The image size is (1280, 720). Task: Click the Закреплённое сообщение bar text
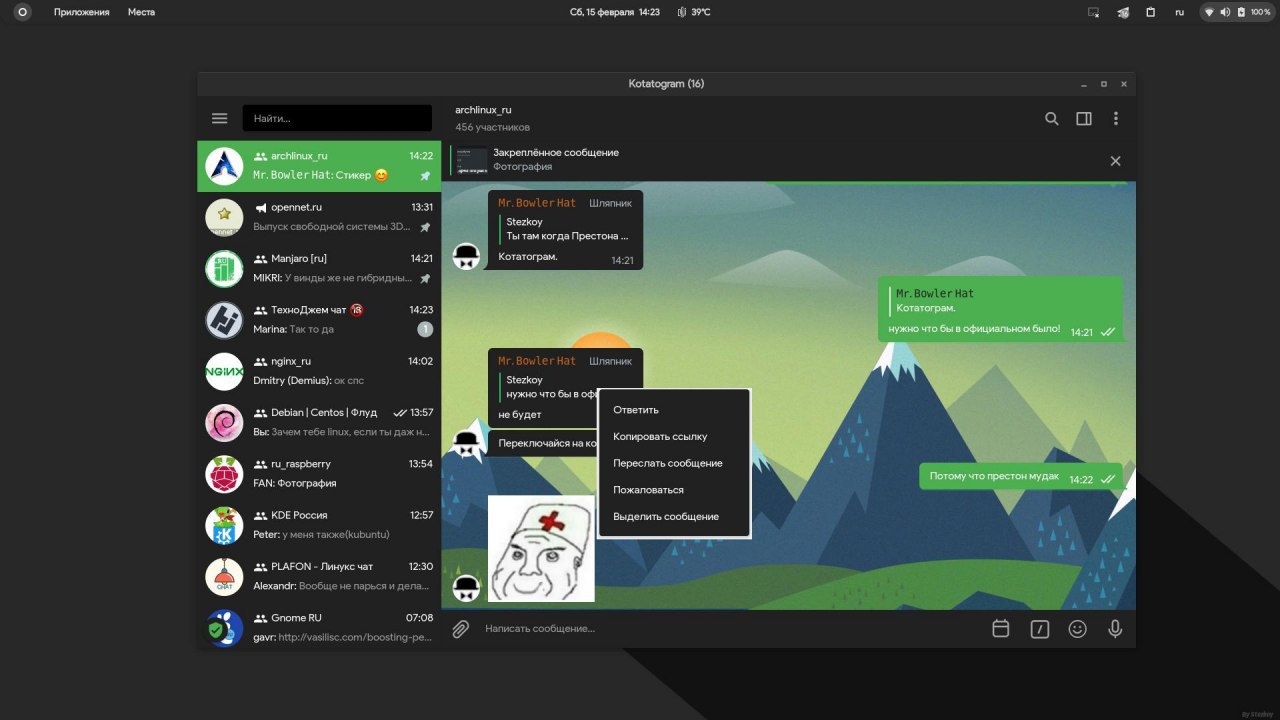(x=556, y=152)
